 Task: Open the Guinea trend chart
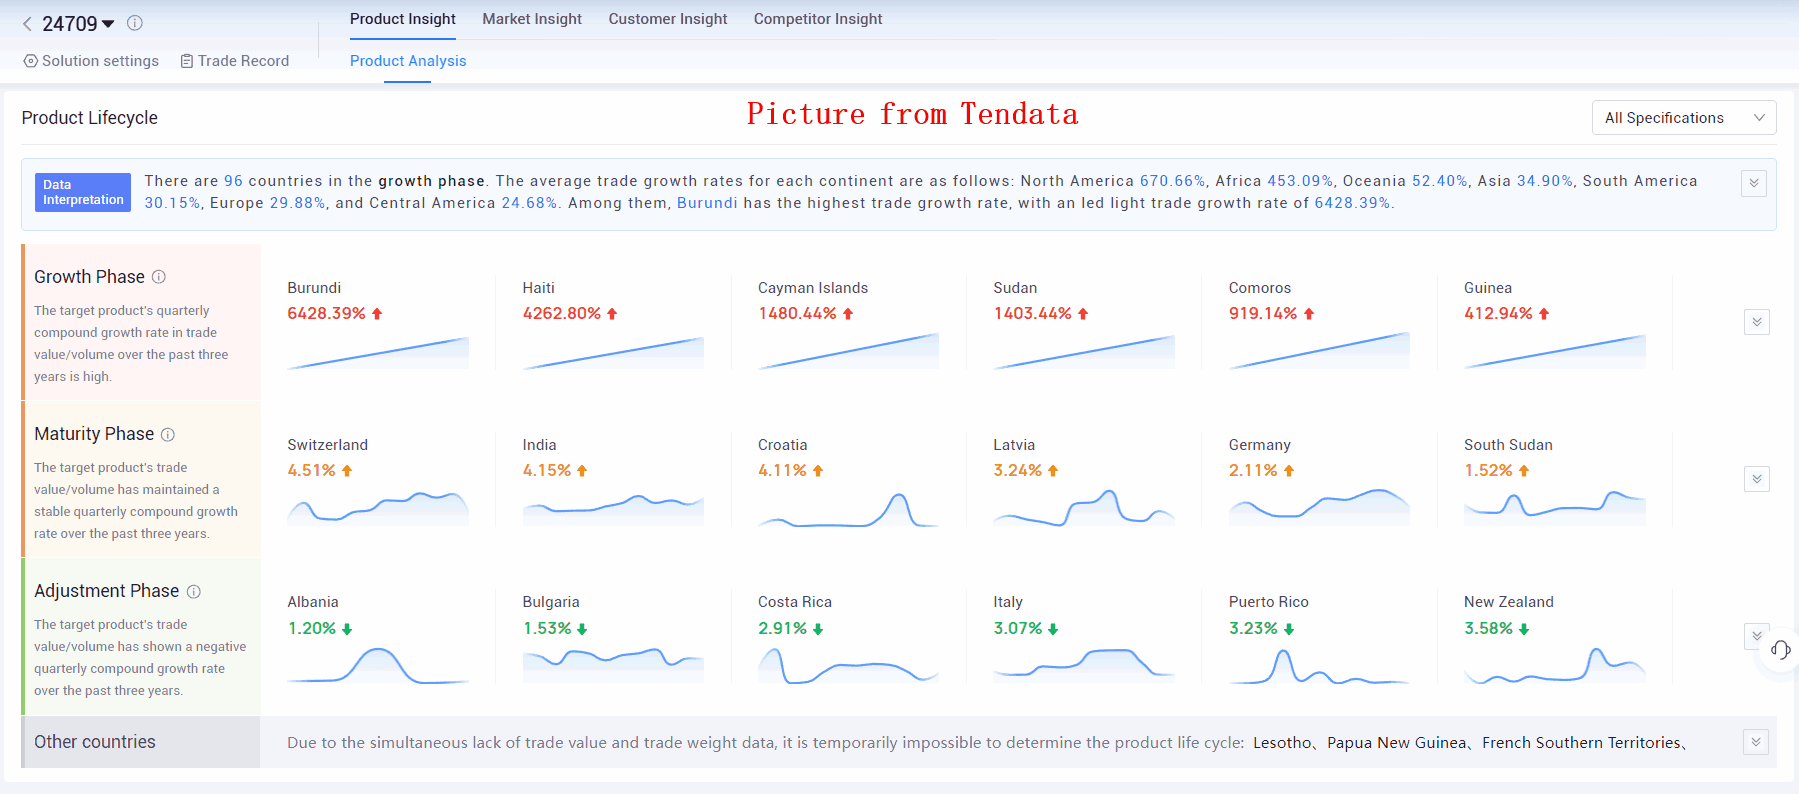[1555, 352]
